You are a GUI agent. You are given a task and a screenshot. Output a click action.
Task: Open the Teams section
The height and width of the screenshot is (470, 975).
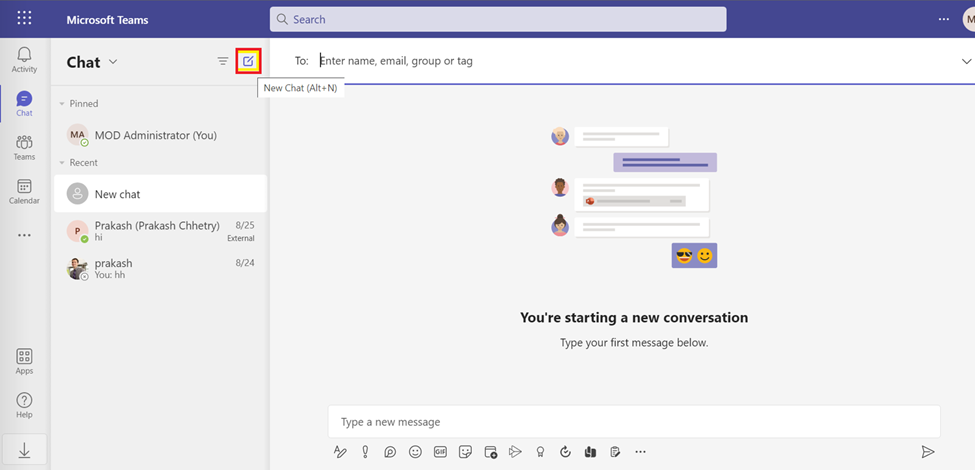[x=24, y=148]
